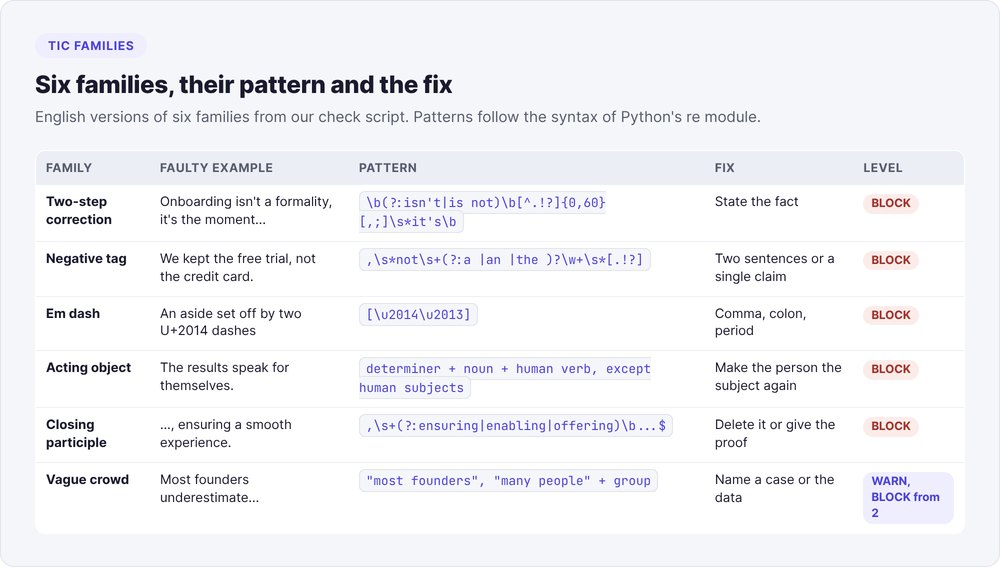Image resolution: width=1000 pixels, height=567 pixels.
Task: Click the BLOCK badge in Acting object row
Action: pos(891,369)
